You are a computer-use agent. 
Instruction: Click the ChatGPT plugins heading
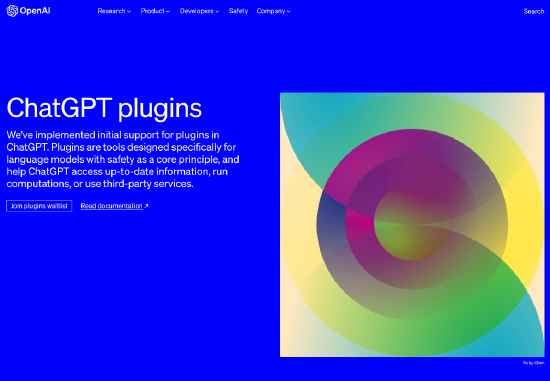[x=104, y=108]
